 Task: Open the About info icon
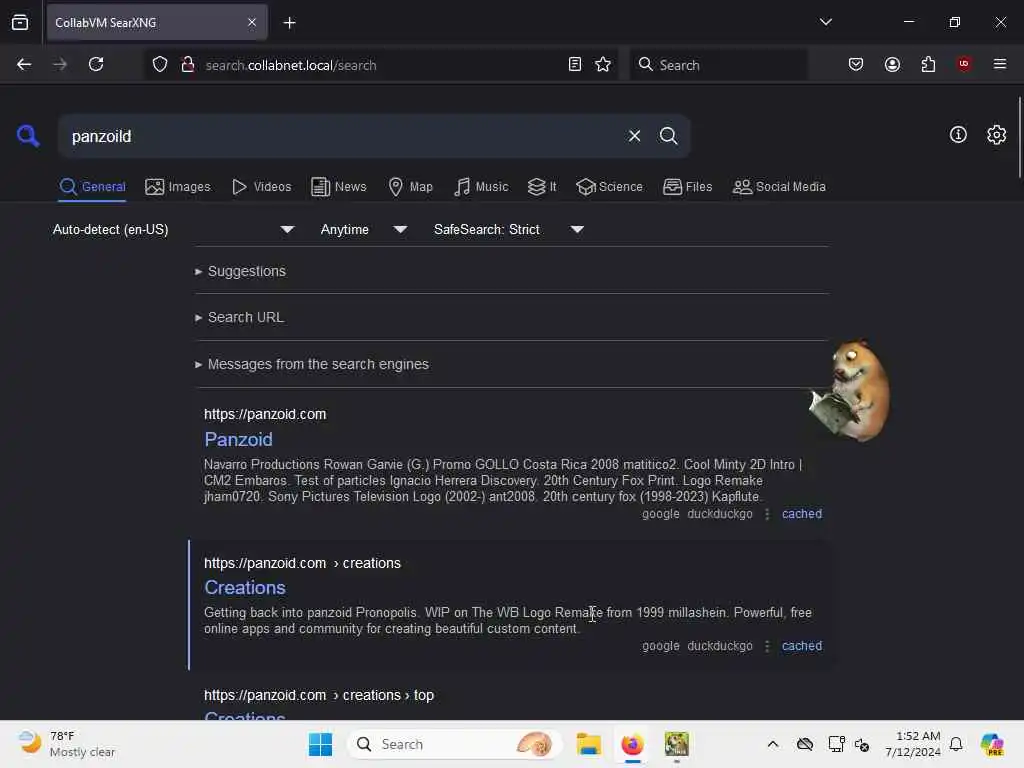click(958, 135)
